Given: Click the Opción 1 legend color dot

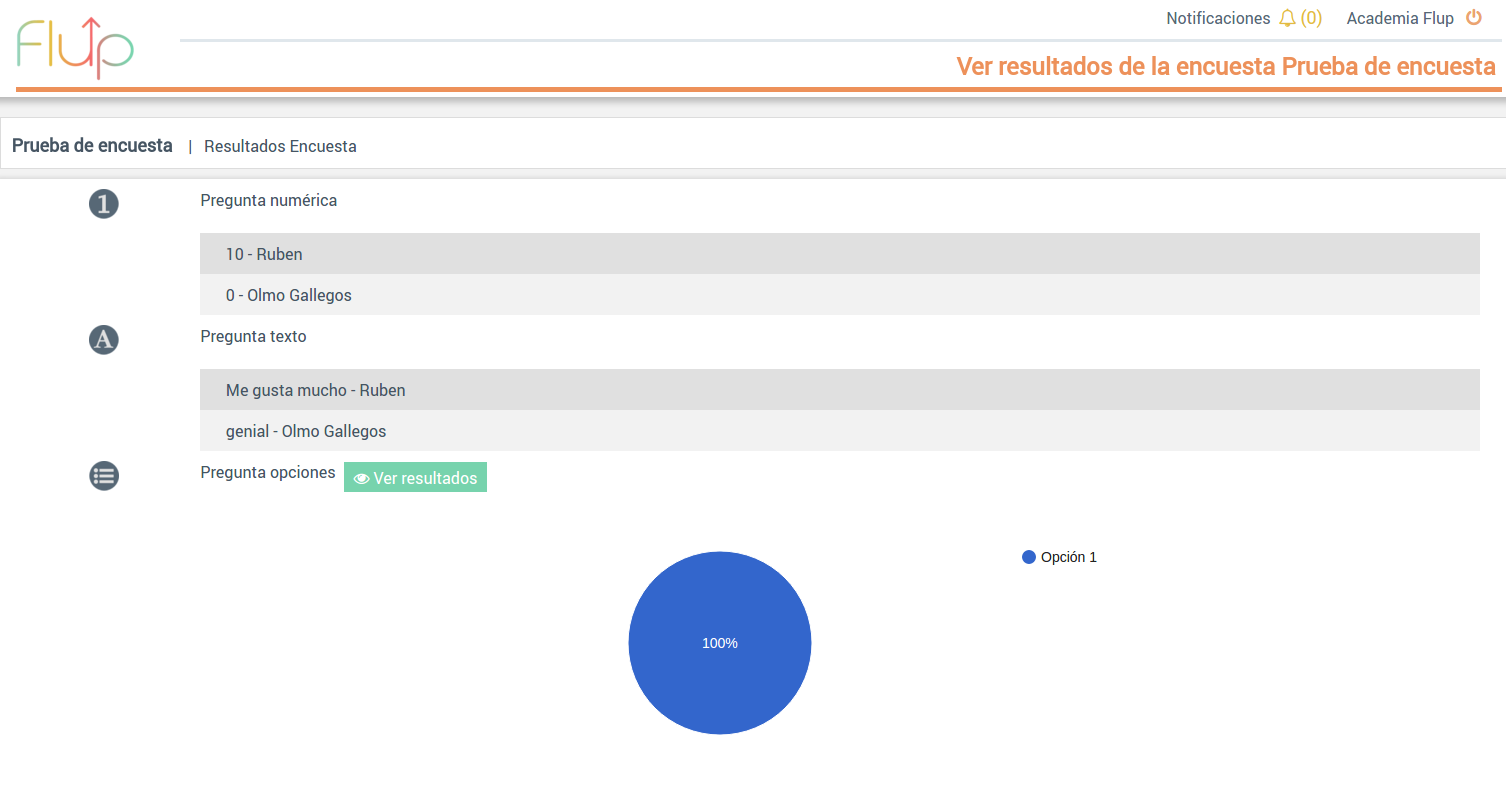Looking at the screenshot, I should (1029, 557).
